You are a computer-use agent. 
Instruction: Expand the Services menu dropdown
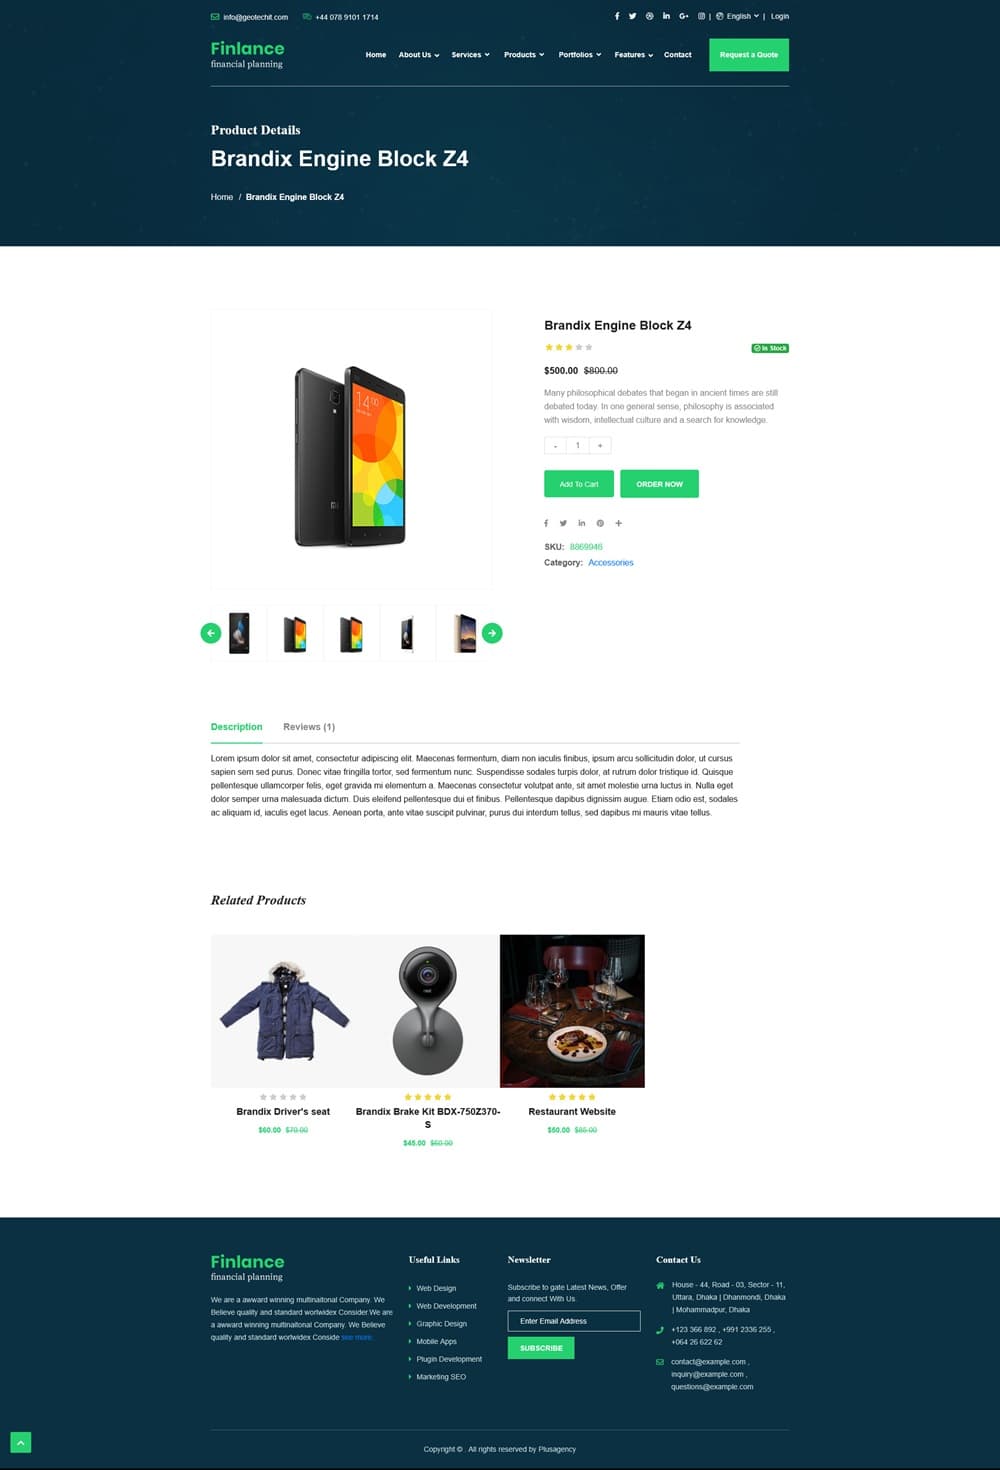click(471, 55)
